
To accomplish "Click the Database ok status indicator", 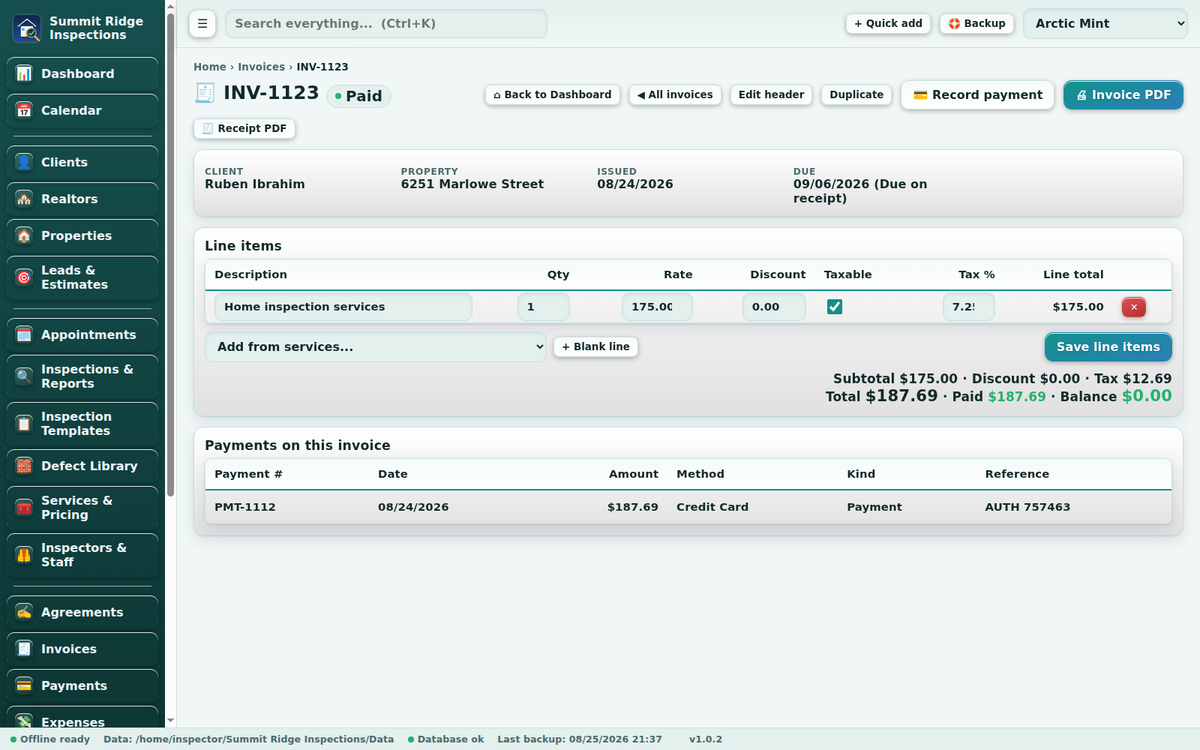I will 446,739.
